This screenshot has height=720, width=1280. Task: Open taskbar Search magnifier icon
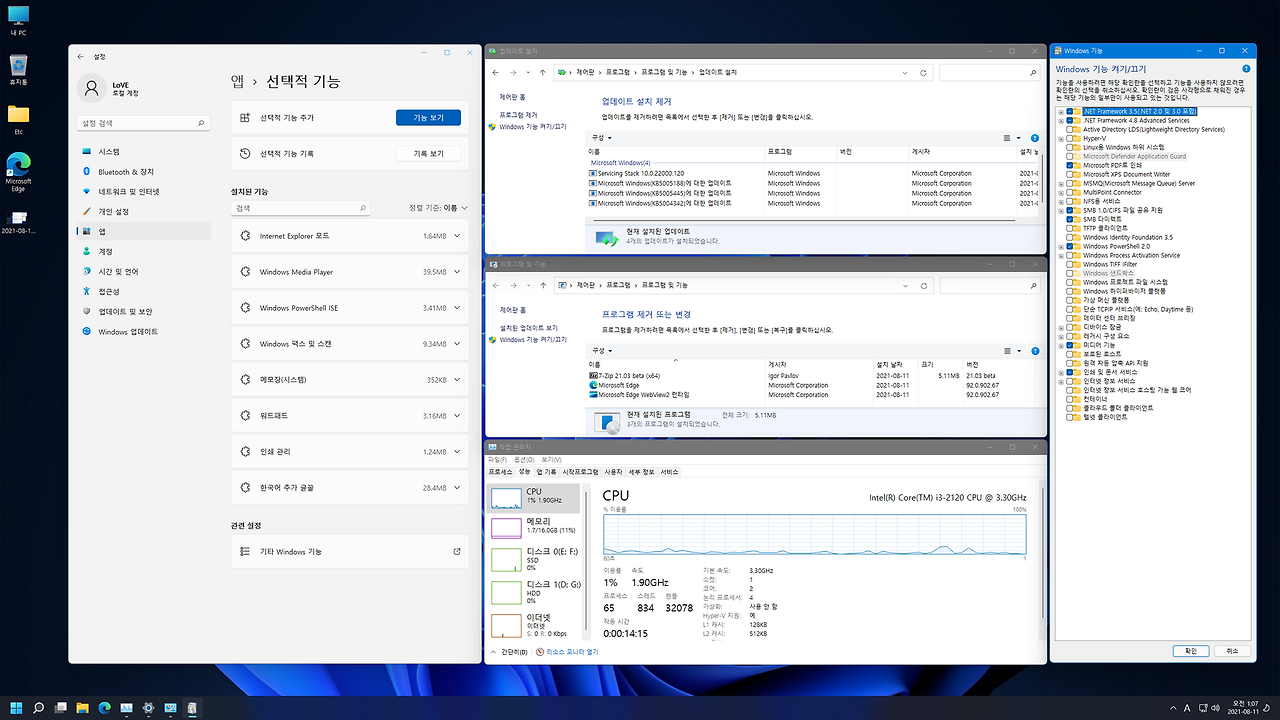38,708
